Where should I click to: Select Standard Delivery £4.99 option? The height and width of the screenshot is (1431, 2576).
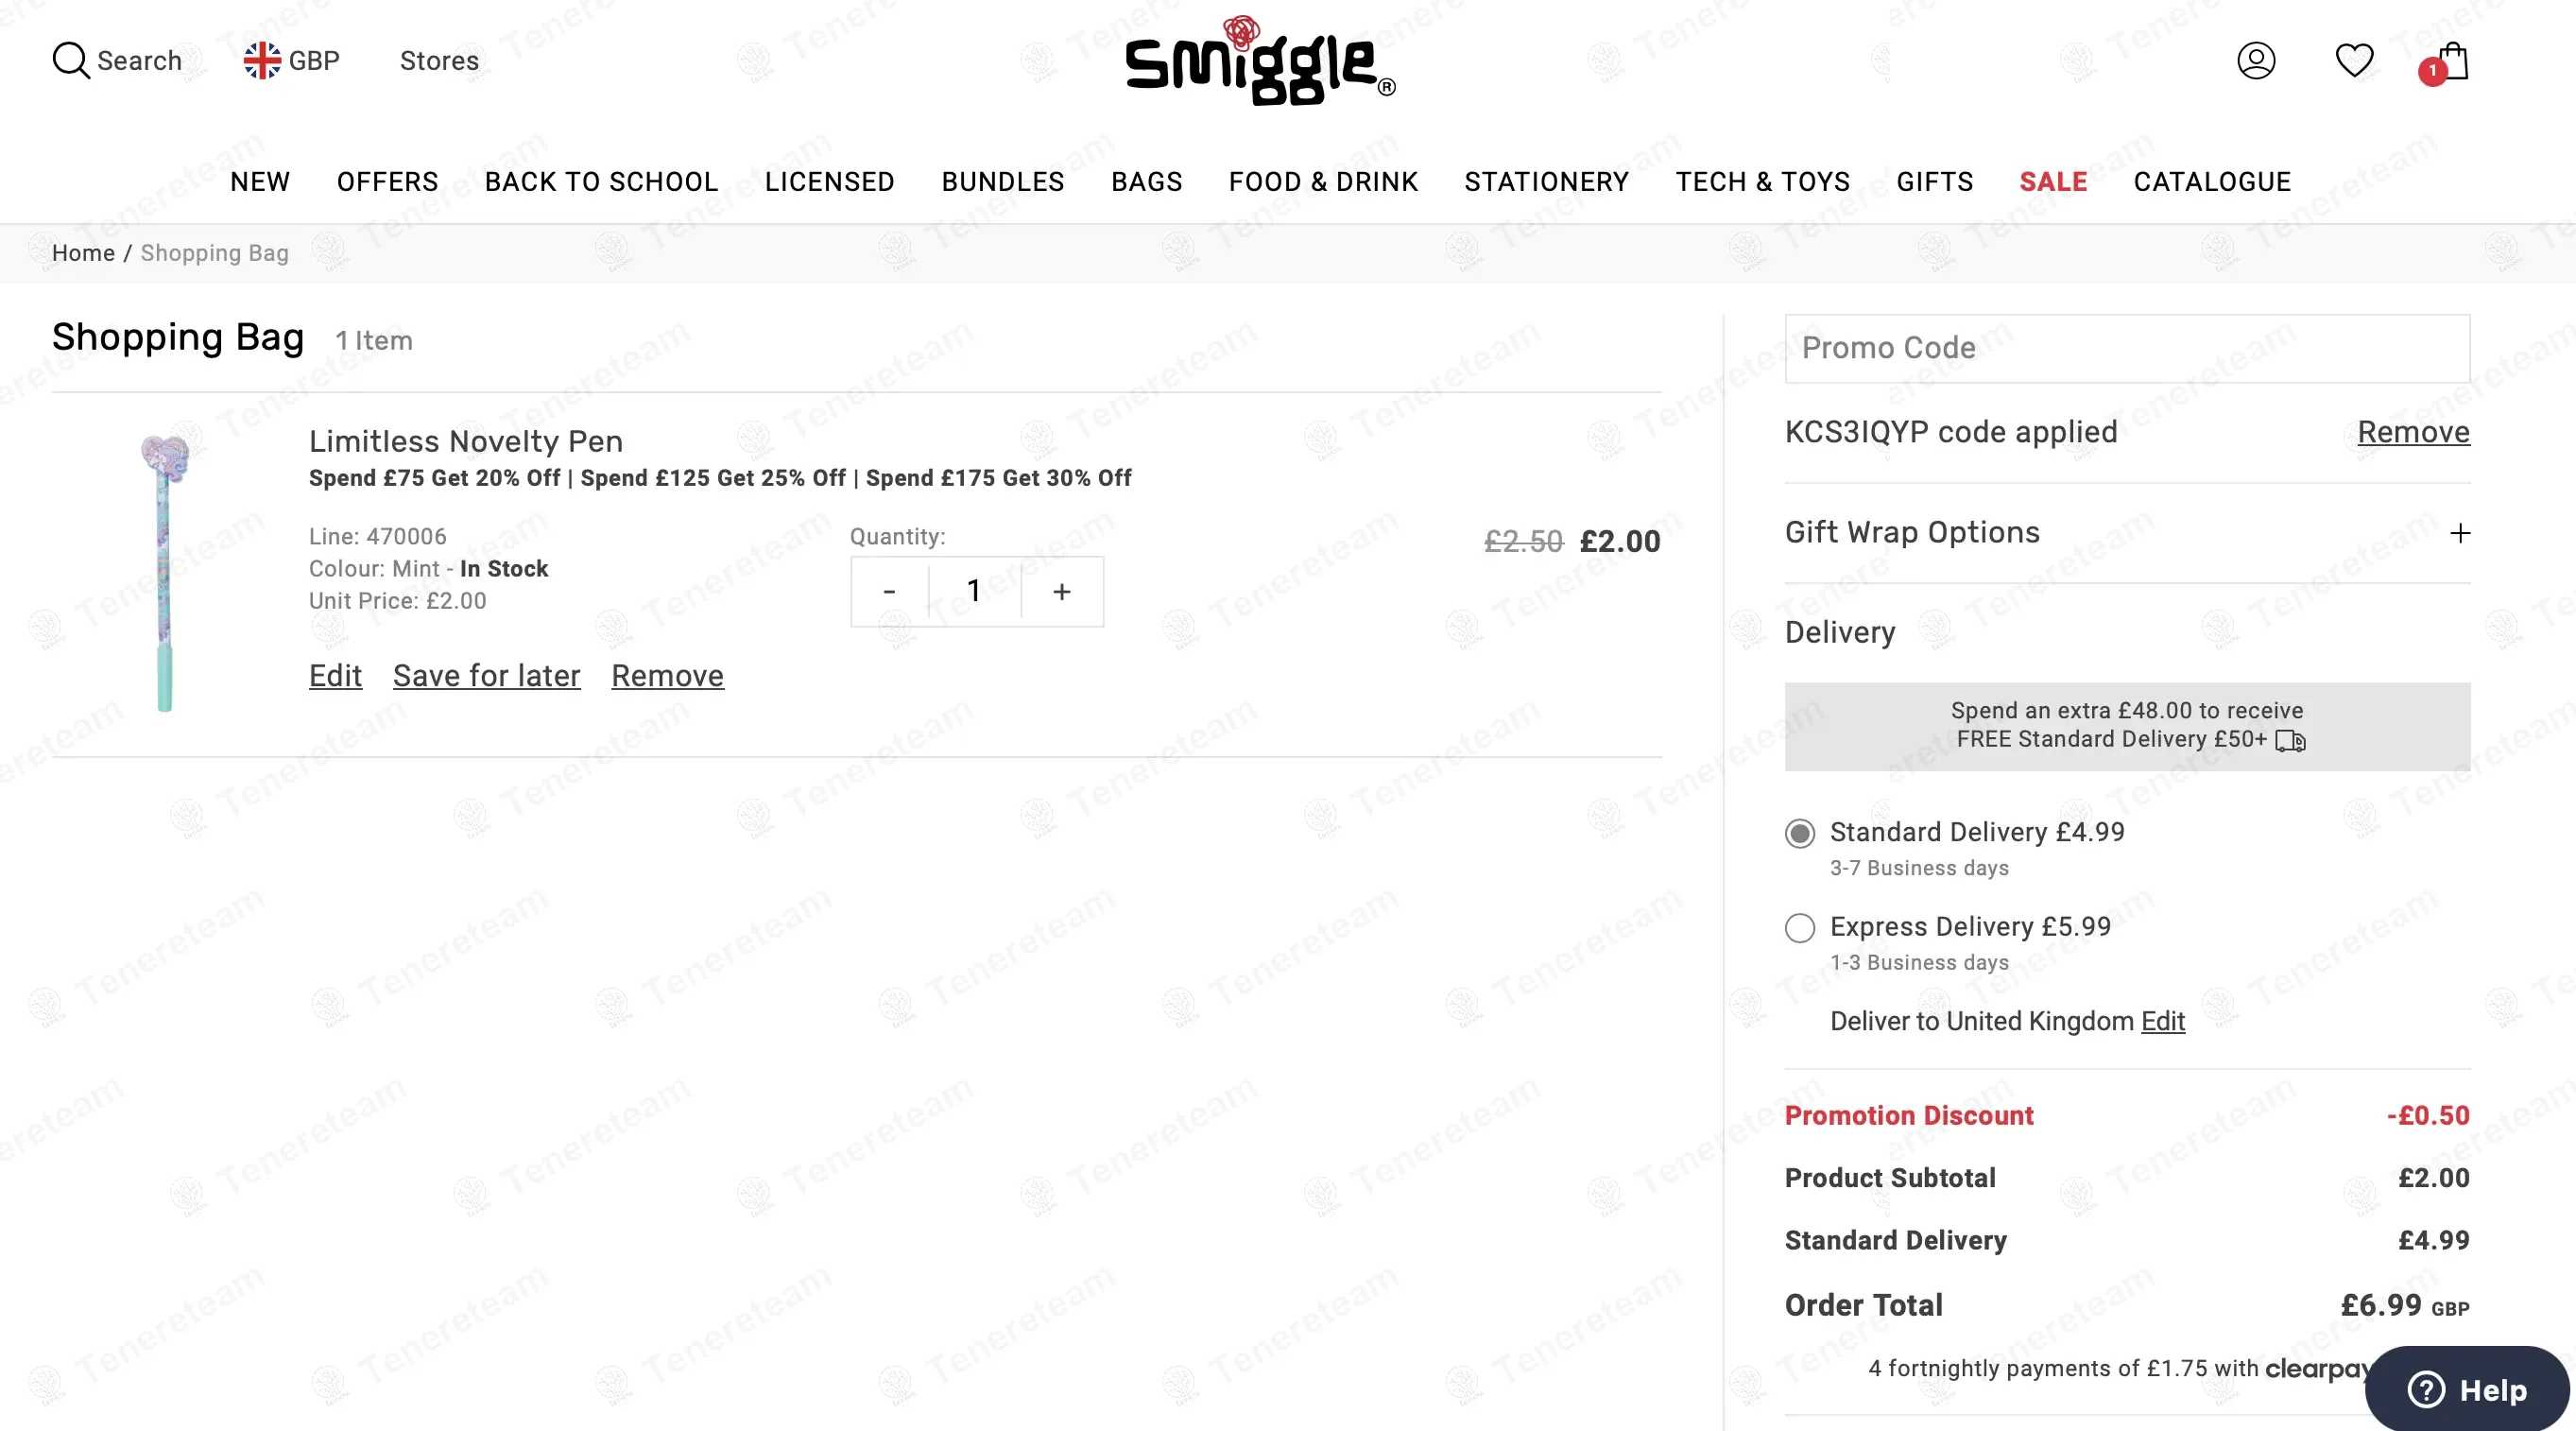(1800, 833)
